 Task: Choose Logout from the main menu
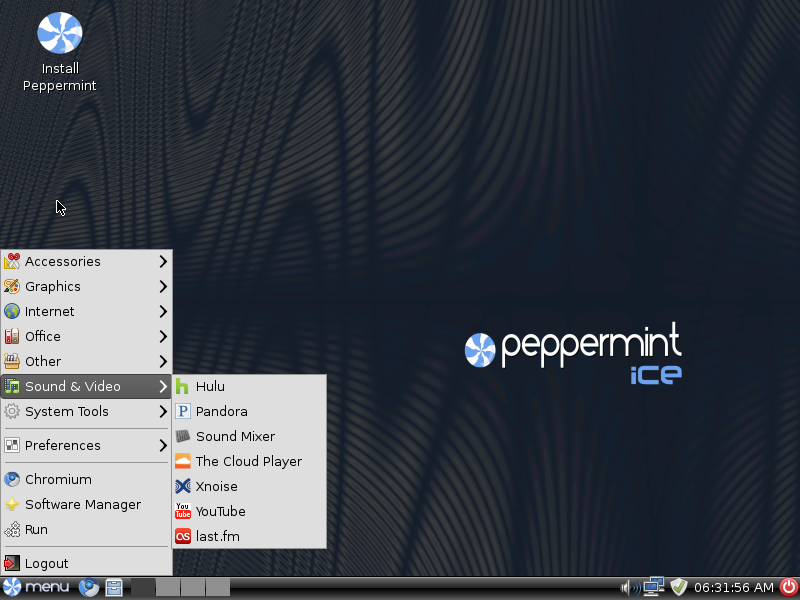coord(46,564)
